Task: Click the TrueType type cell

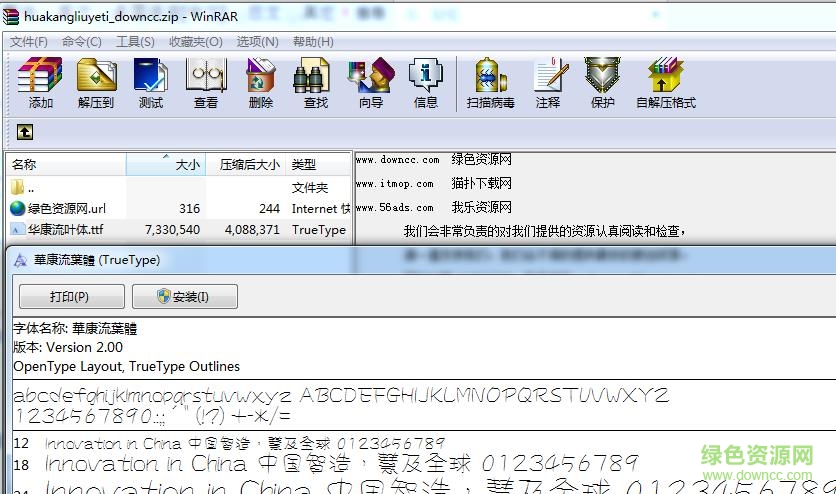Action: [x=319, y=230]
